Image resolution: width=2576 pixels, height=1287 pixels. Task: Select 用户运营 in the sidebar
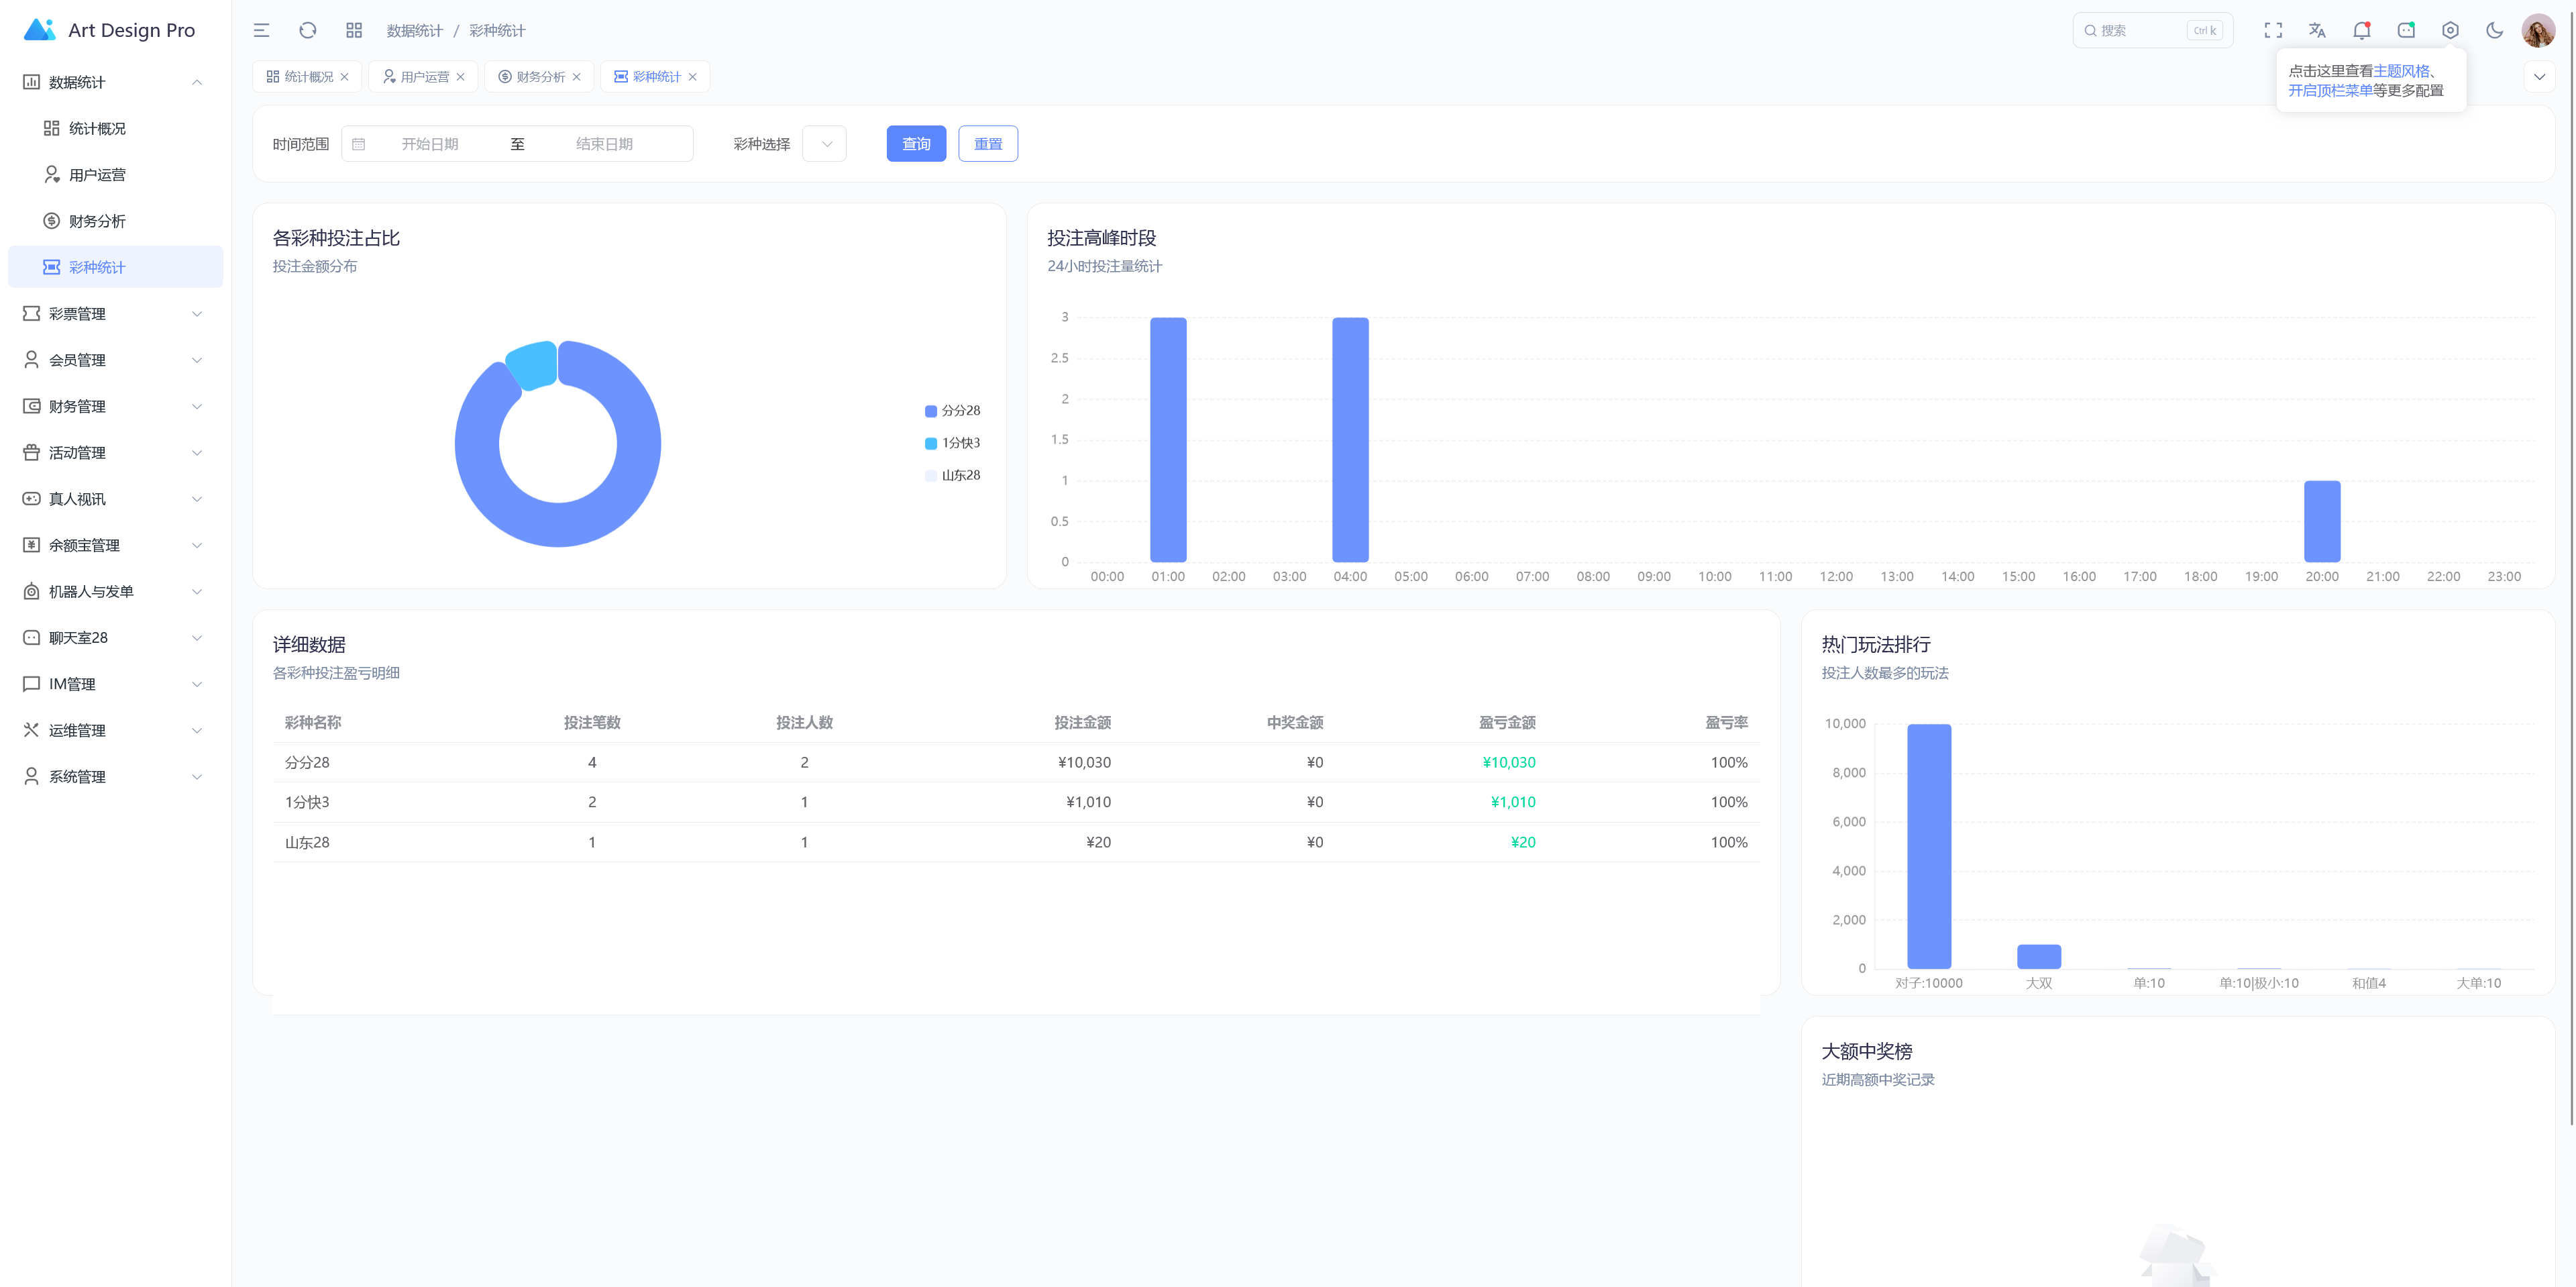[97, 175]
